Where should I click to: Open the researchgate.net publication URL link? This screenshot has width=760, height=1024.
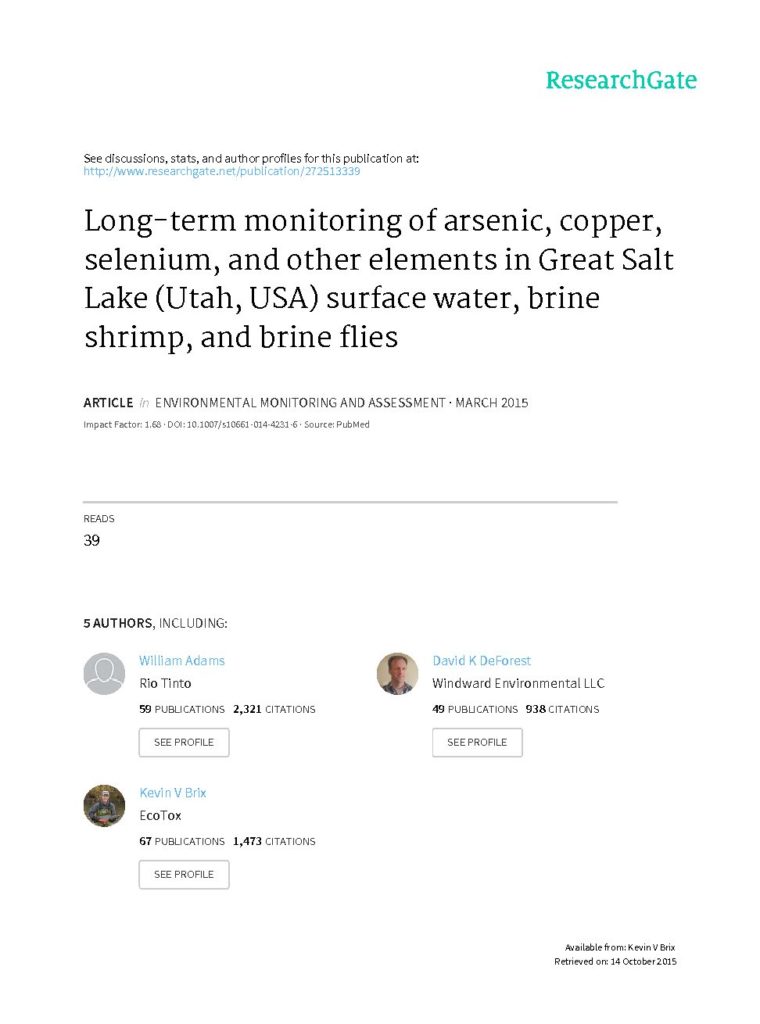221,171
